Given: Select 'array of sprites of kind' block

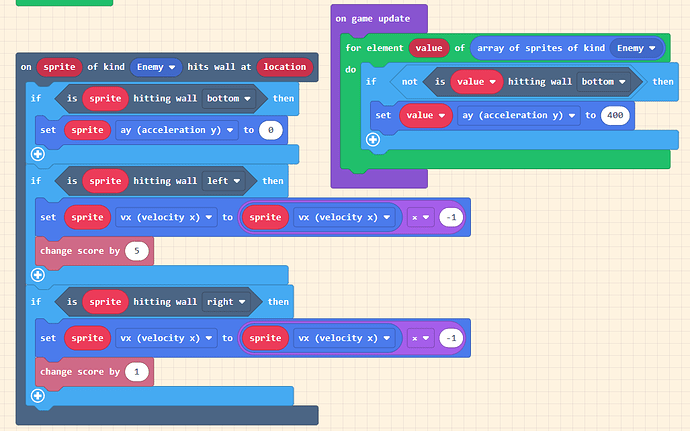Looking at the screenshot, I should coord(541,48).
